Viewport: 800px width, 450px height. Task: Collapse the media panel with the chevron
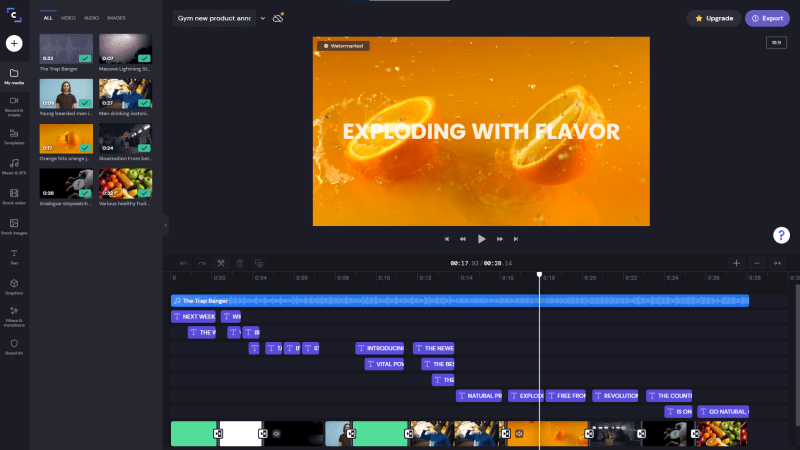[x=166, y=226]
